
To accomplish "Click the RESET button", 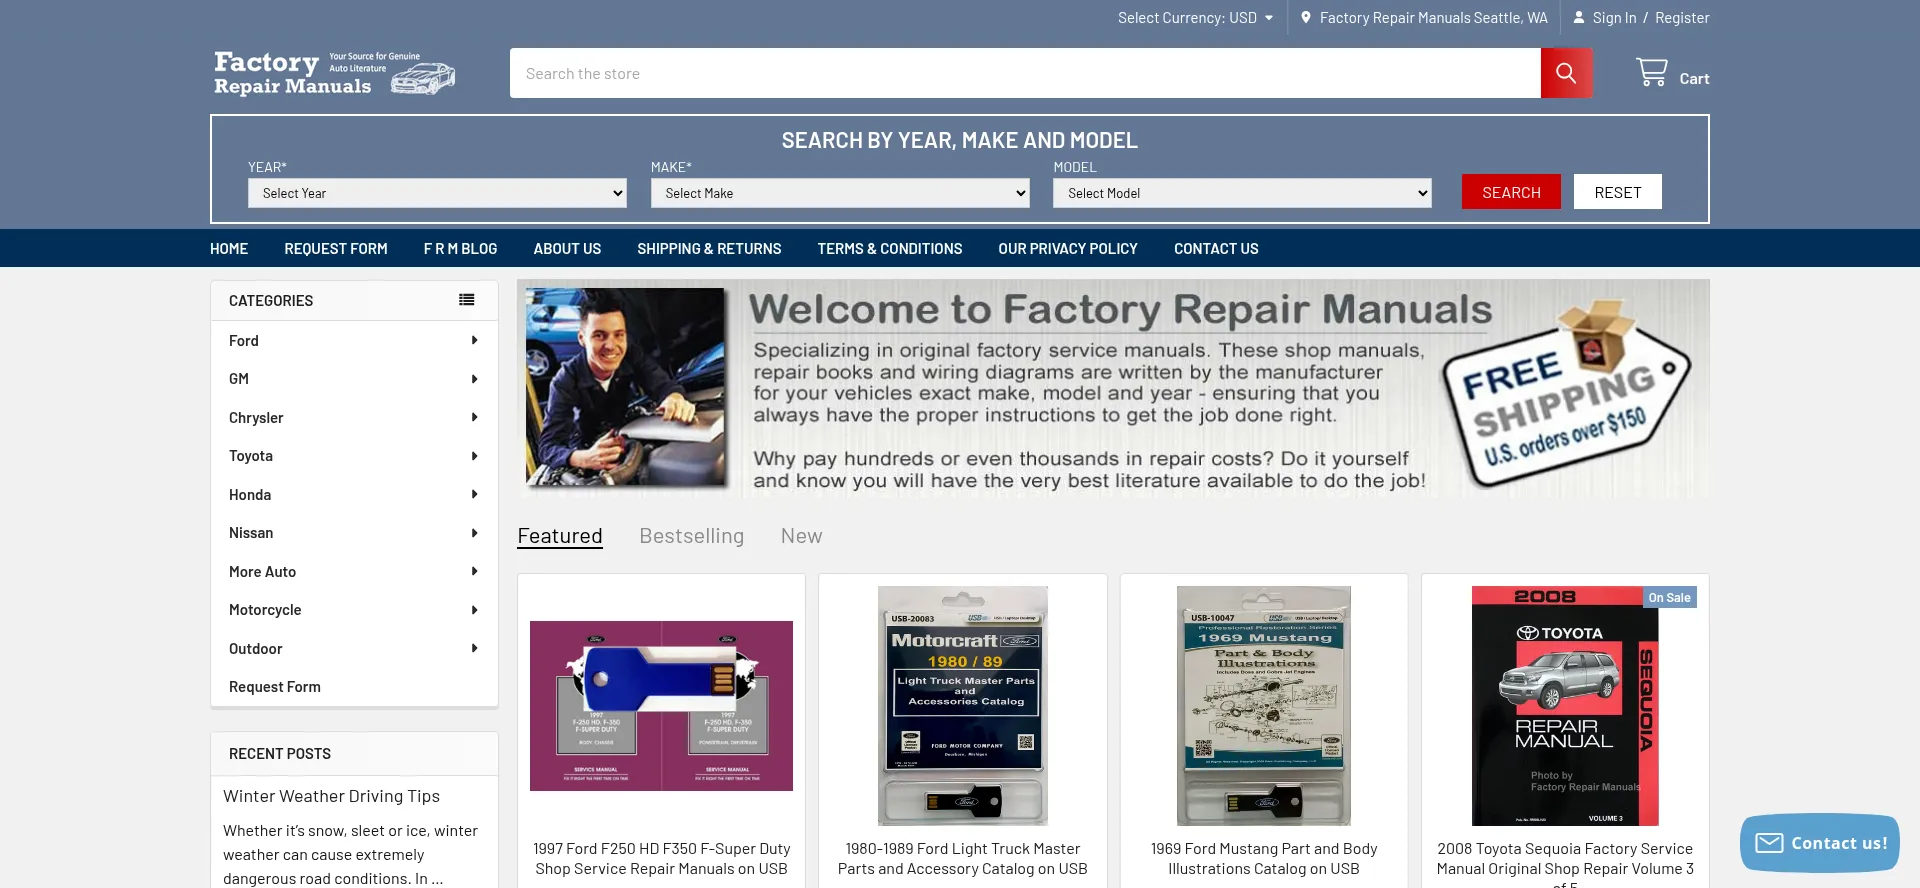I will click(x=1618, y=192).
